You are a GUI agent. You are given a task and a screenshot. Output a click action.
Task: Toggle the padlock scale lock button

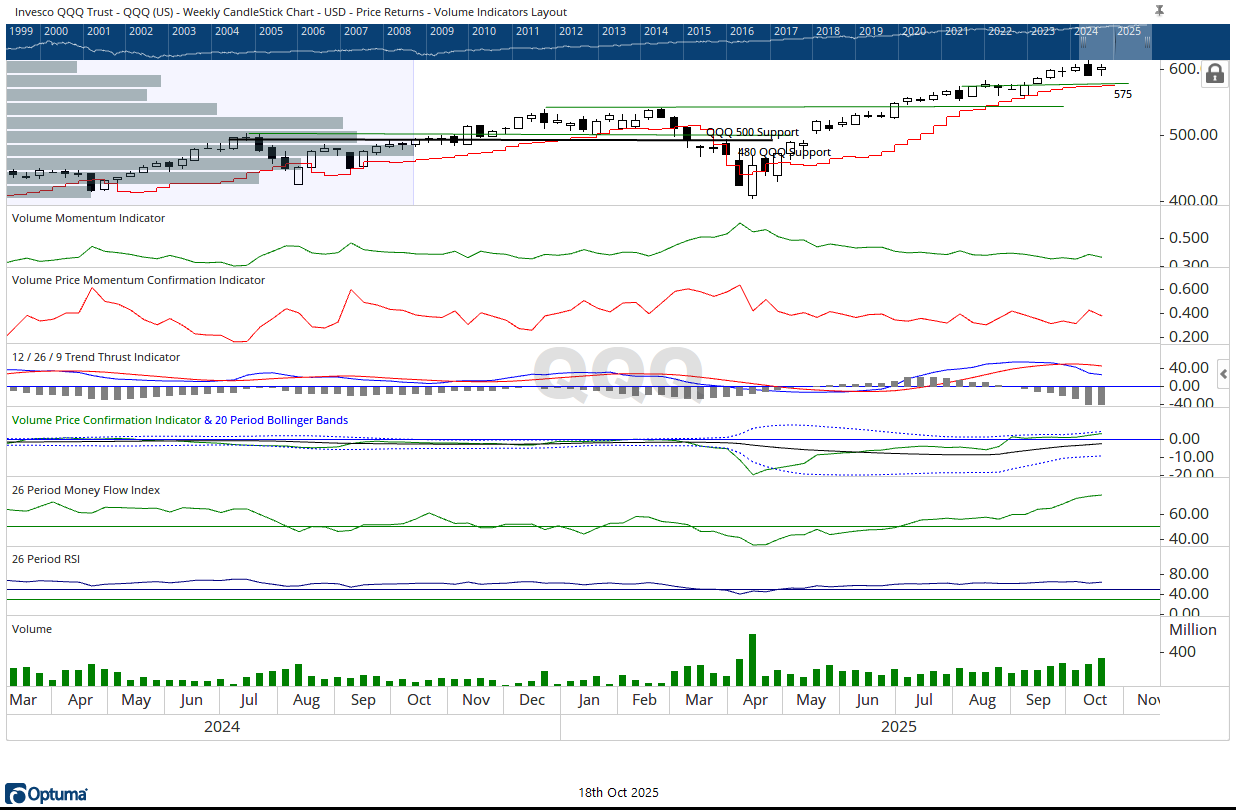click(1214, 74)
